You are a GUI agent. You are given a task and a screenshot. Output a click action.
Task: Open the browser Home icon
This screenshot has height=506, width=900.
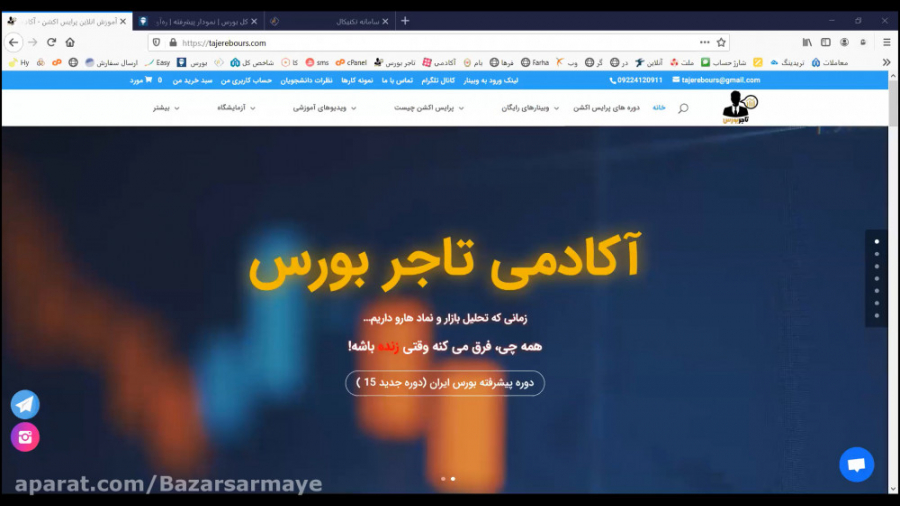[x=70, y=42]
